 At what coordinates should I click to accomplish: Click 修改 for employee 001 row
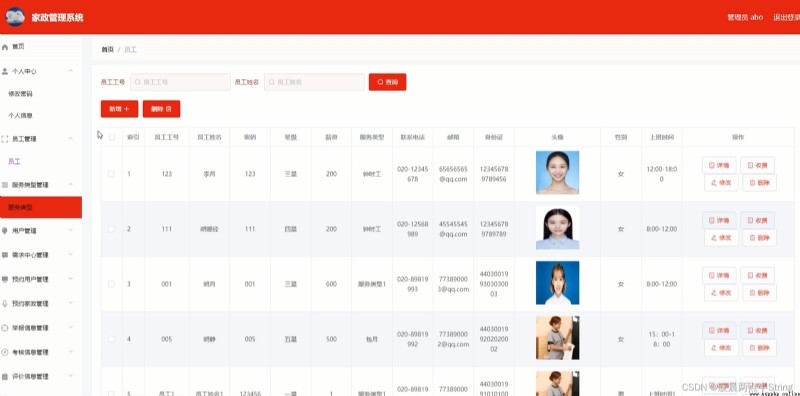pyautogui.click(x=721, y=293)
